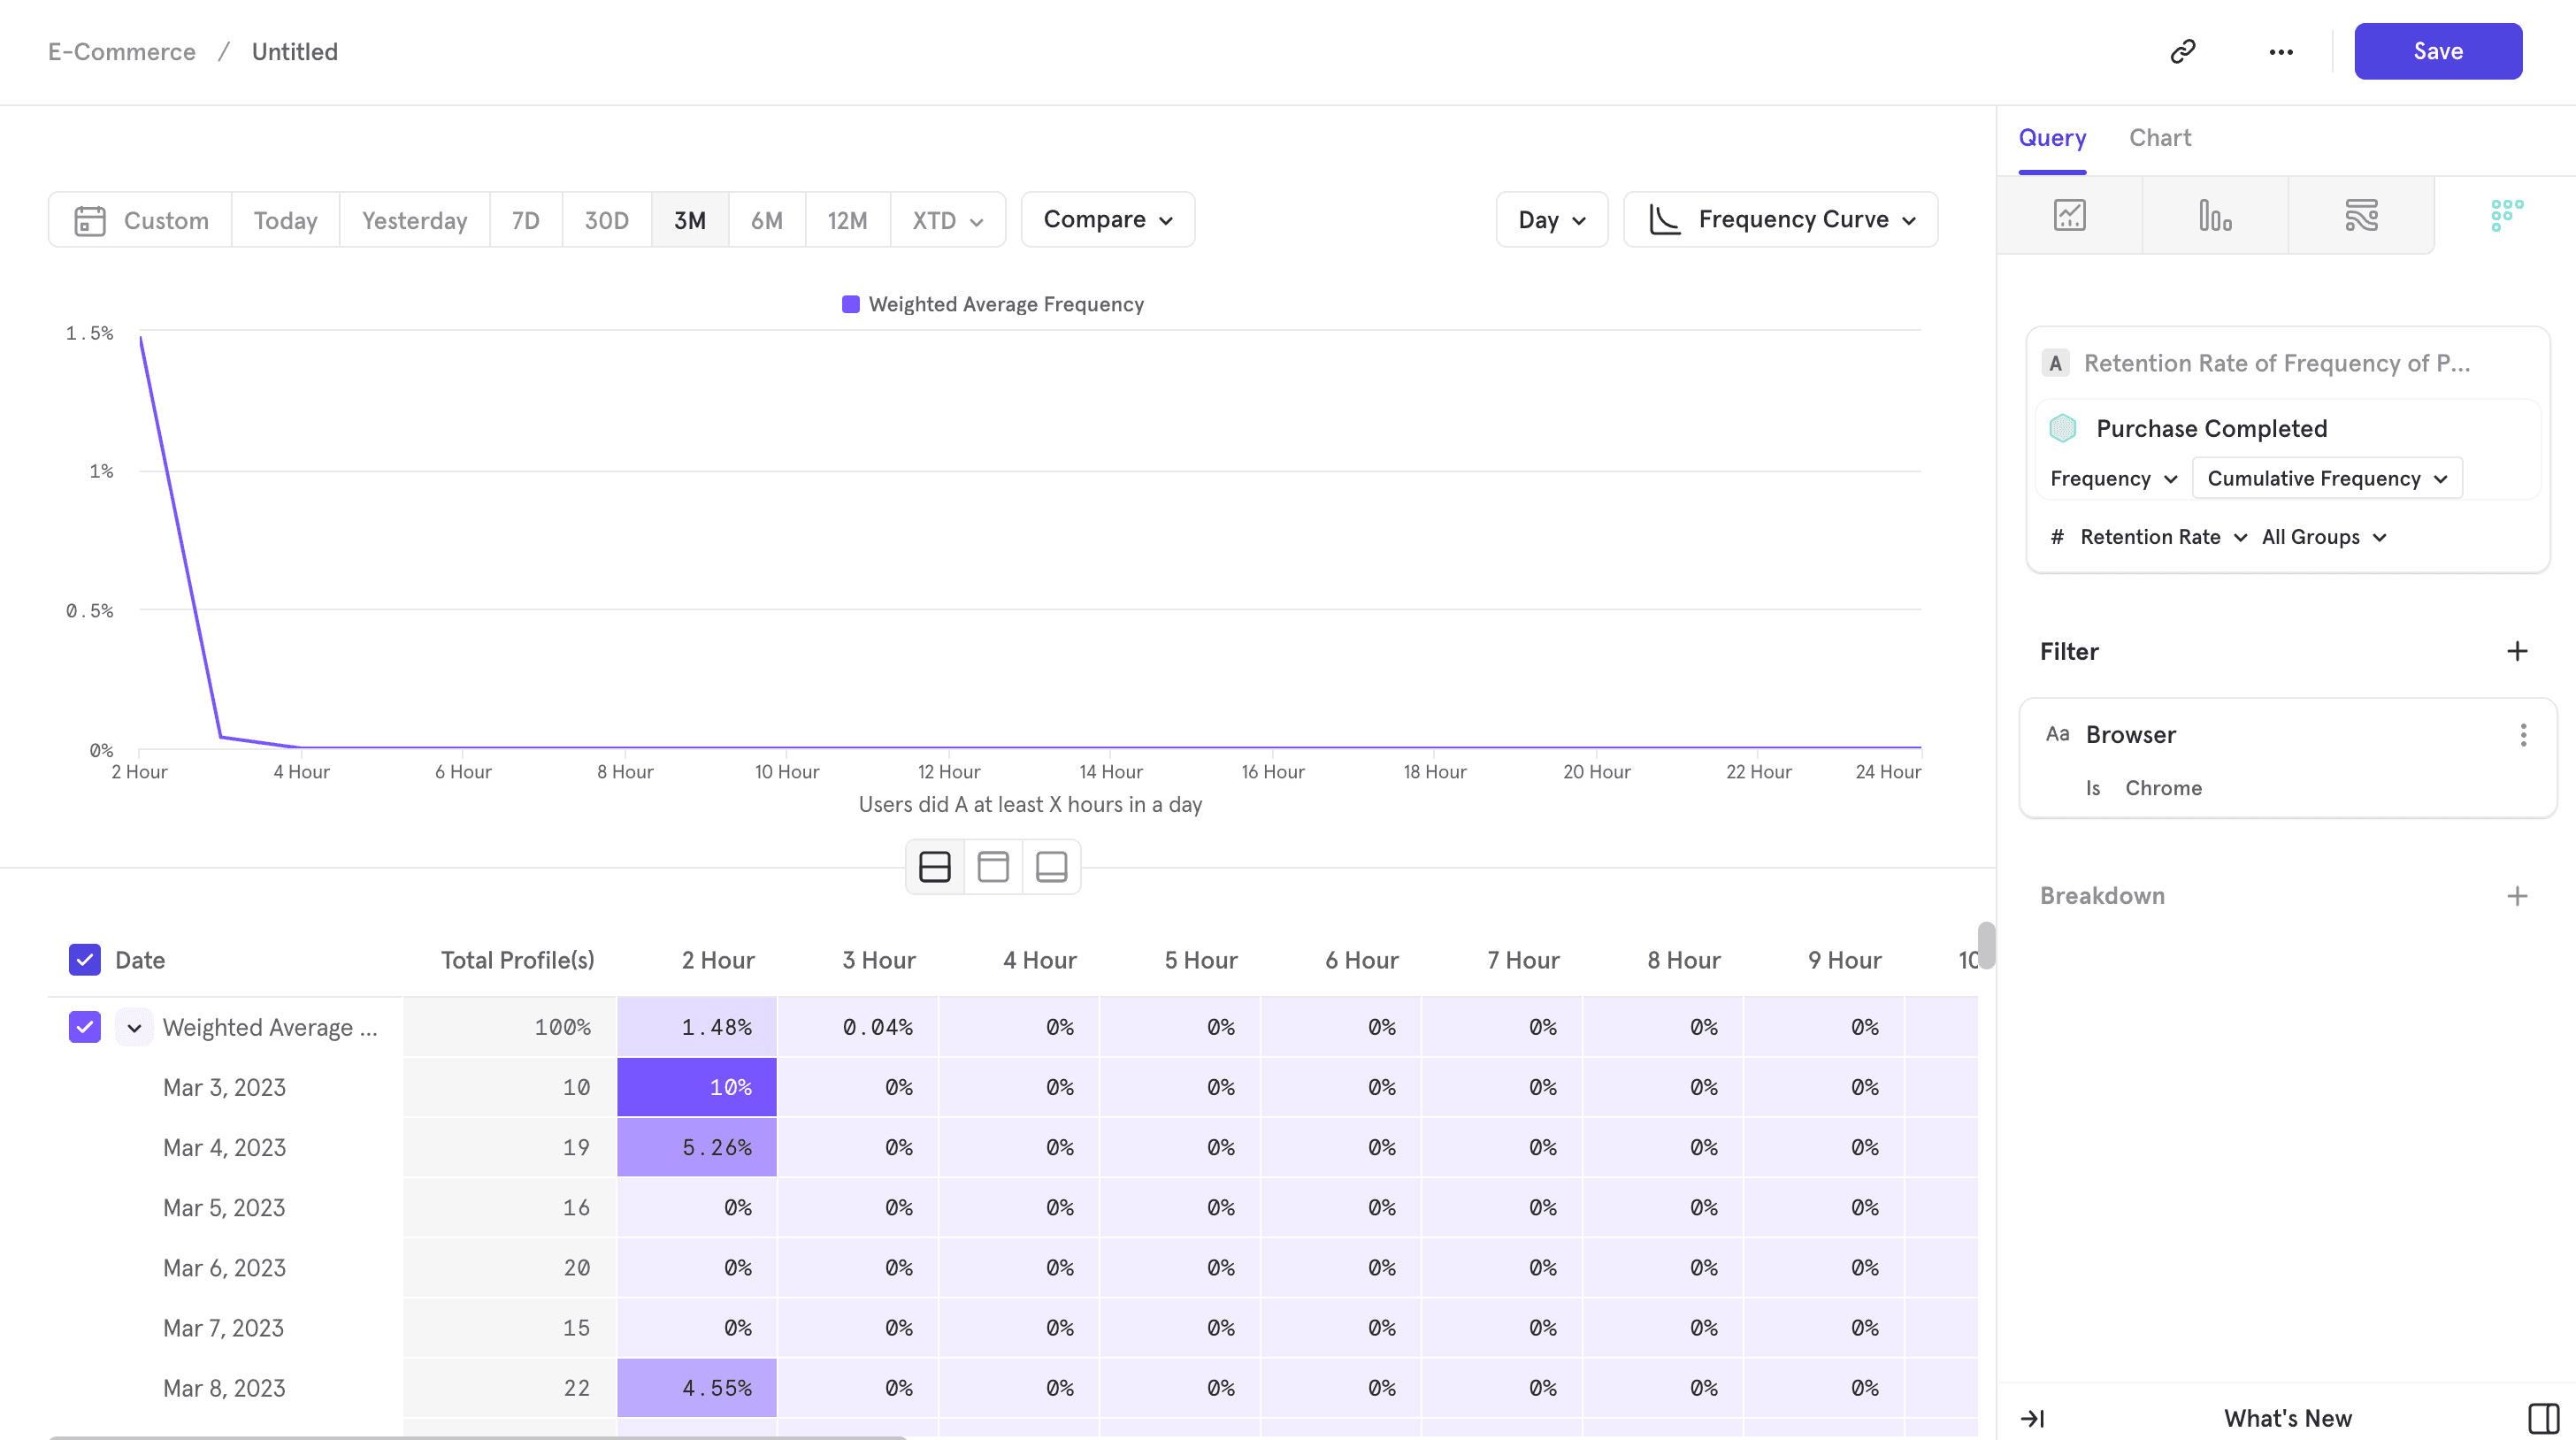Select the Insights line chart report icon

click(x=2069, y=215)
